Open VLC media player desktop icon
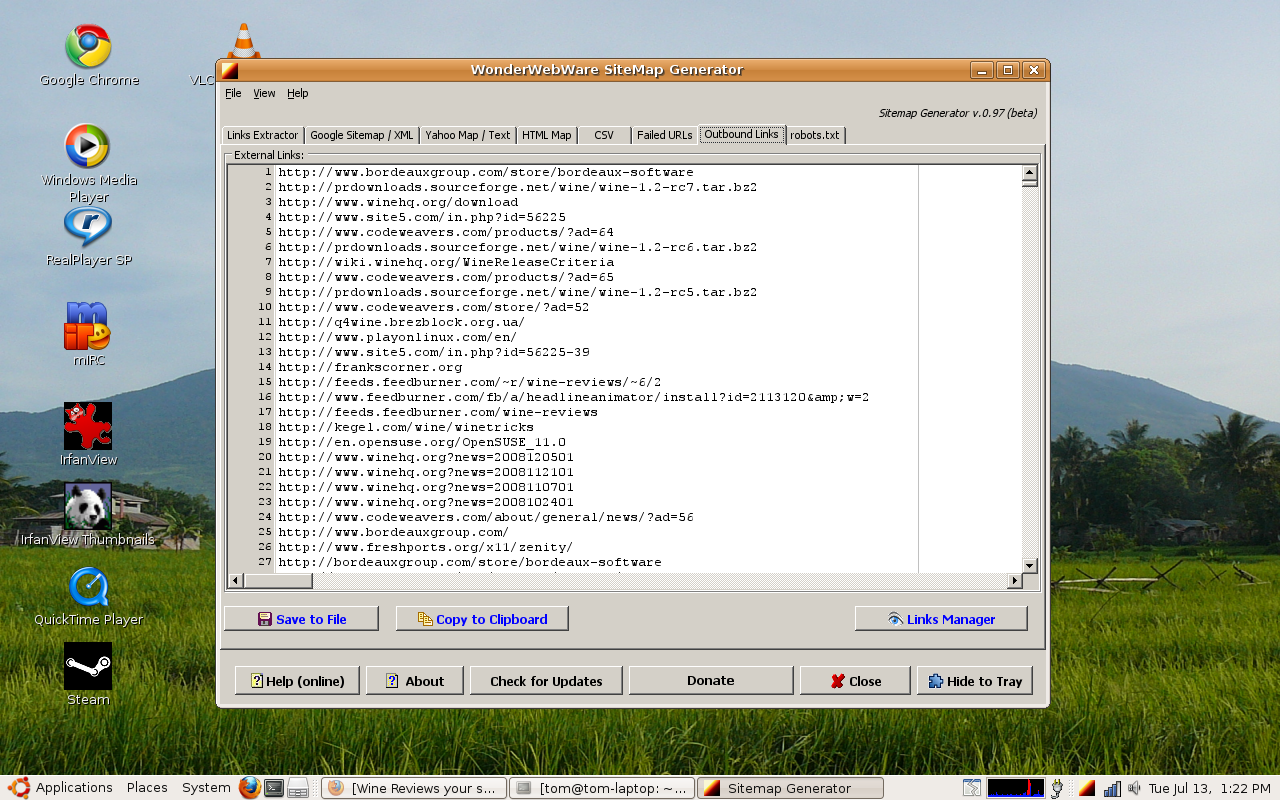The width and height of the screenshot is (1280, 800). click(243, 42)
